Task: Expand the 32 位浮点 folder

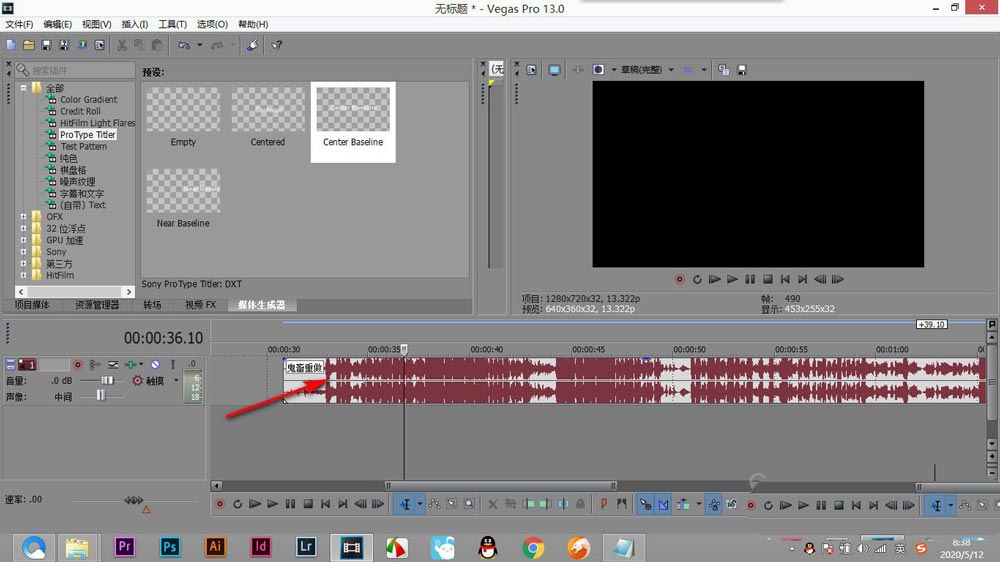Action: click(23, 228)
